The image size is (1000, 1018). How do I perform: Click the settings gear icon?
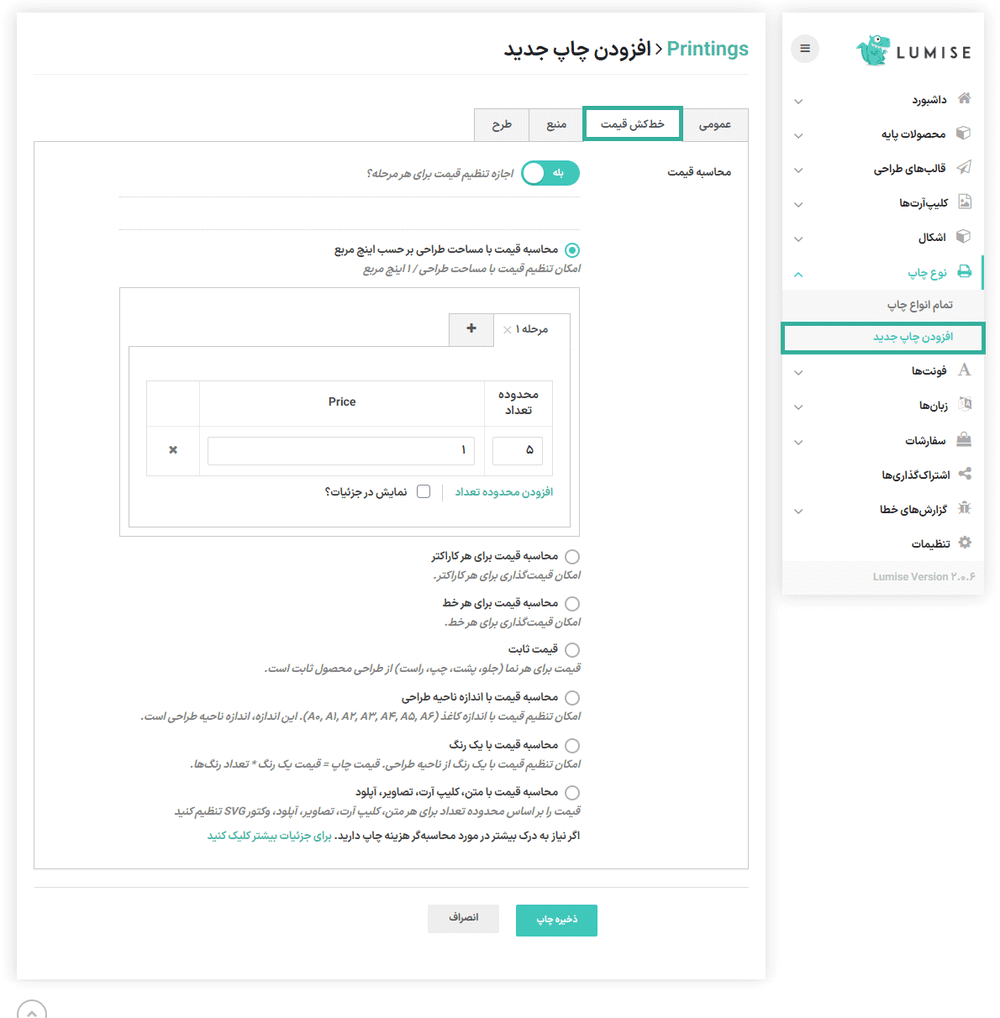964,543
